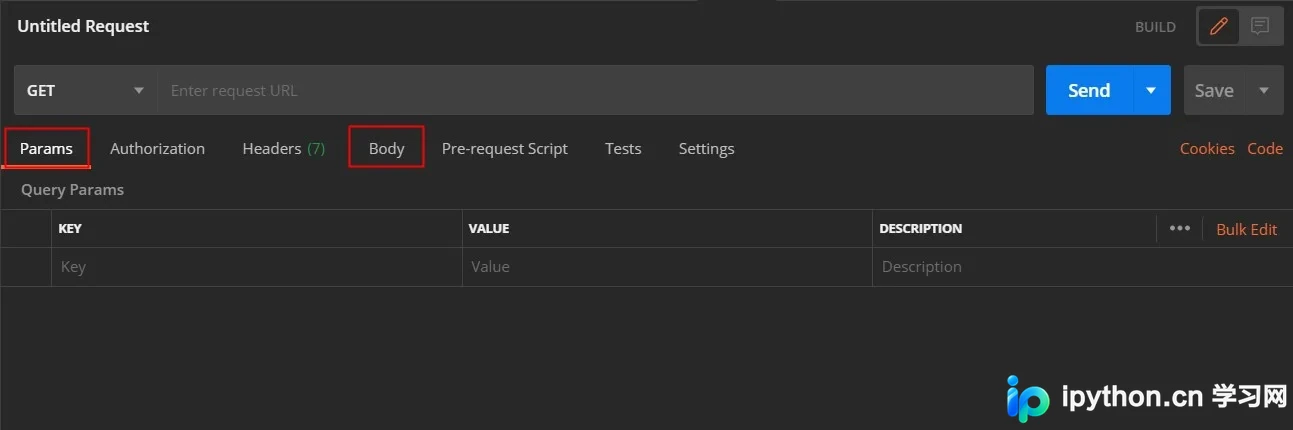Open the Cookies link
1293x430 pixels.
tap(1207, 148)
